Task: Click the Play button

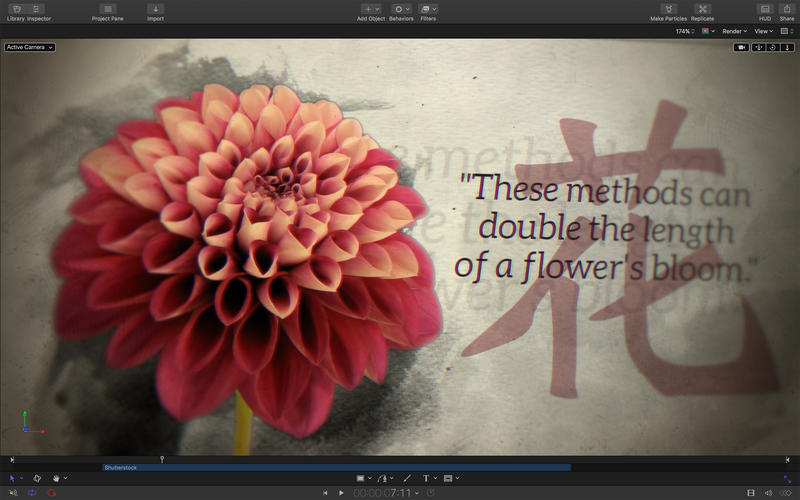Action: pyautogui.click(x=341, y=493)
